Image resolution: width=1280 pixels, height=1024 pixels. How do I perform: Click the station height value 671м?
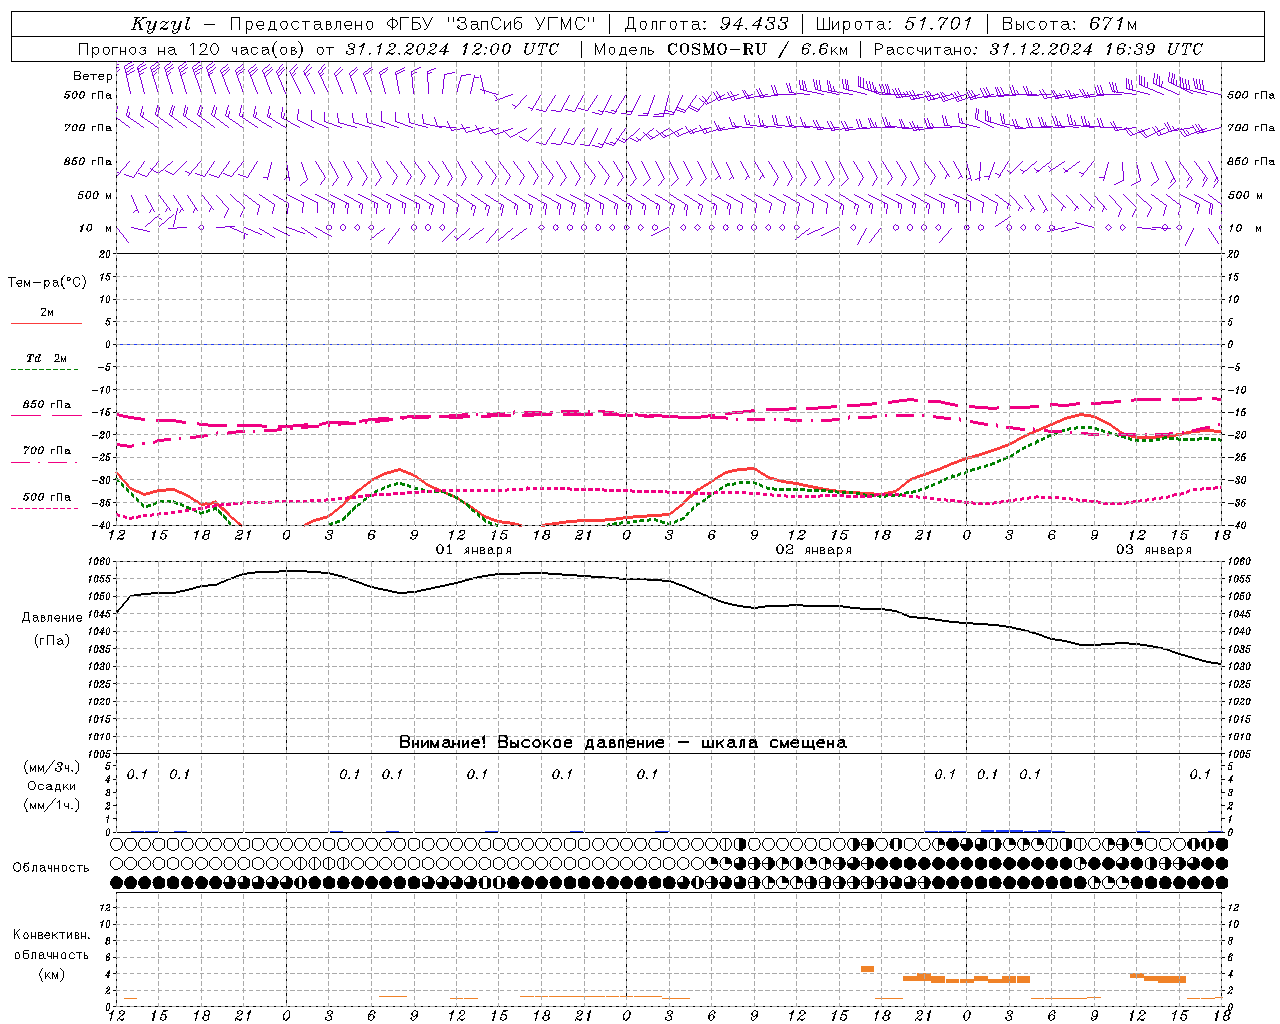pyautogui.click(x=1113, y=24)
